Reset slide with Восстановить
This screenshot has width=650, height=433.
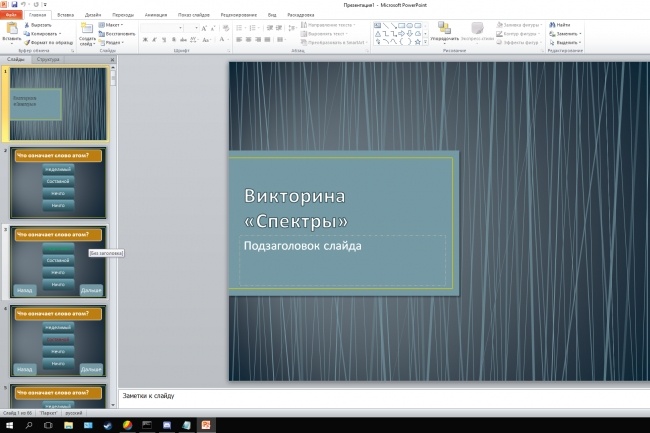(116, 34)
